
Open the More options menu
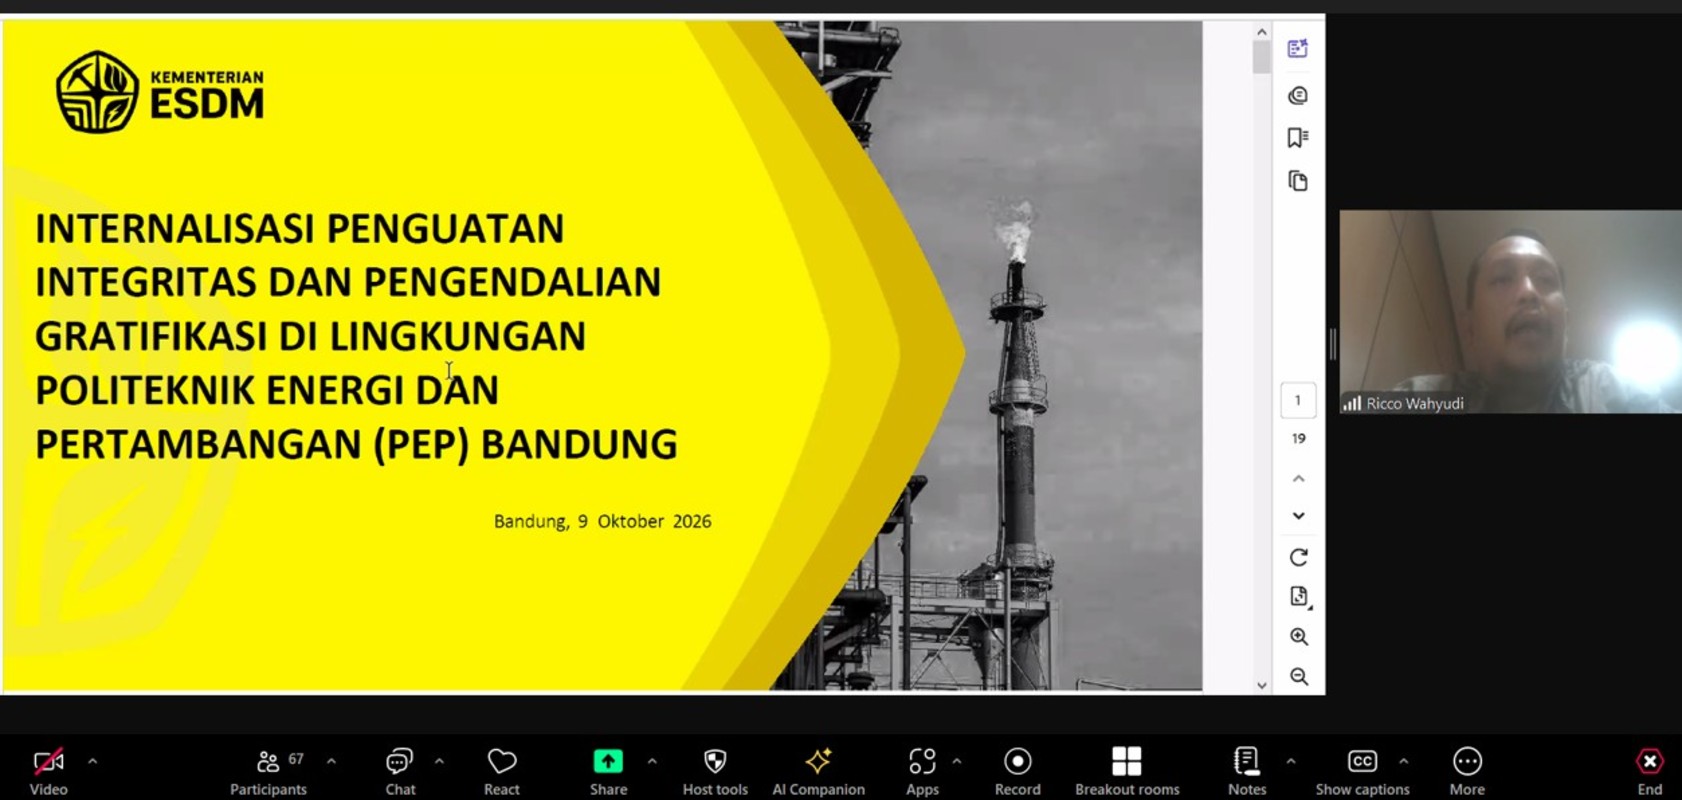(1467, 772)
